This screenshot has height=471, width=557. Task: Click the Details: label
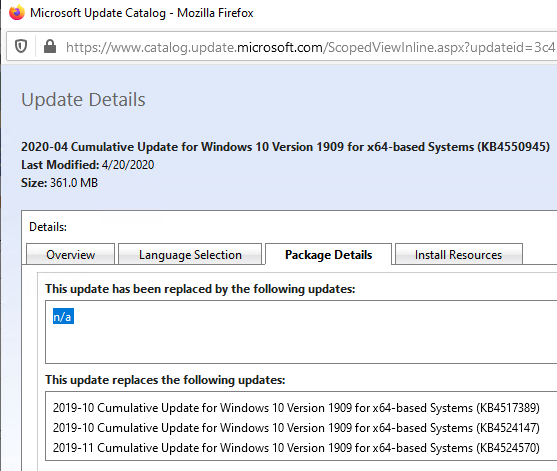tap(48, 227)
